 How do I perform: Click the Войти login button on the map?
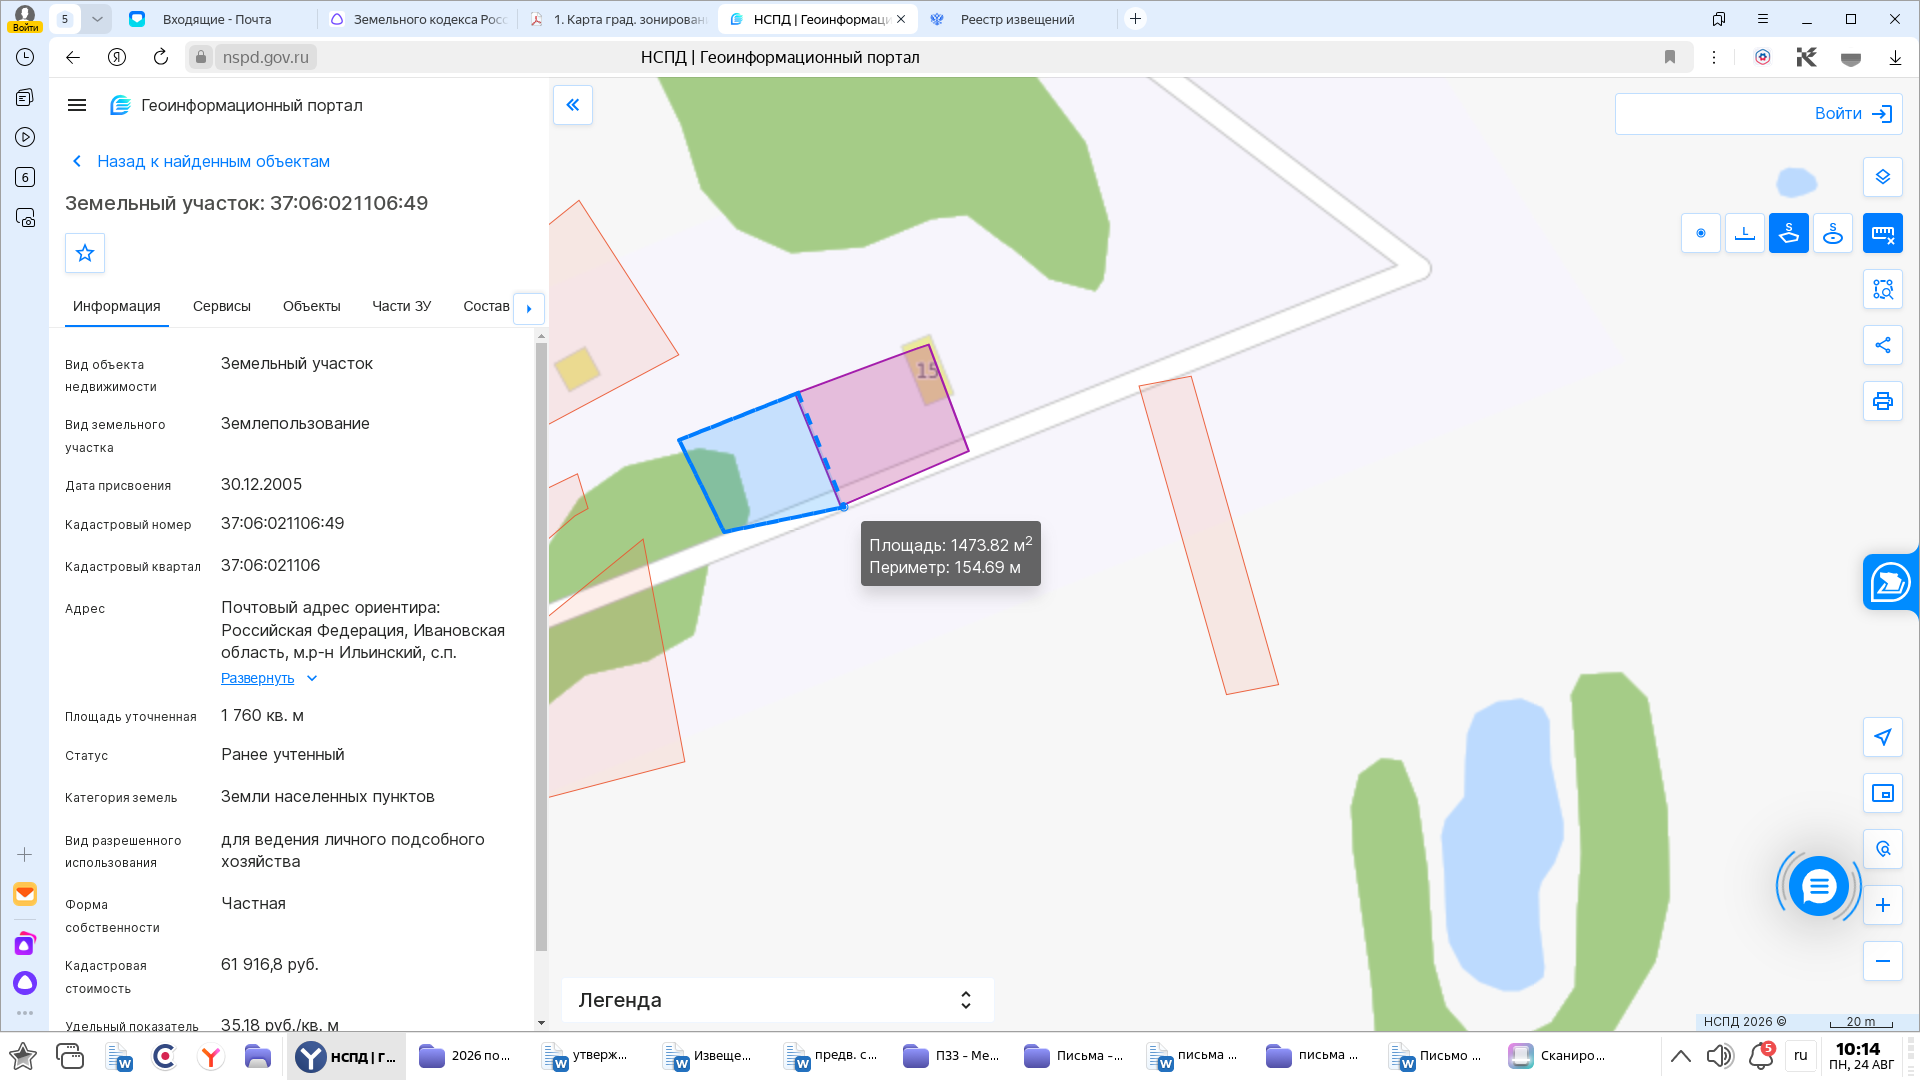pyautogui.click(x=1853, y=114)
